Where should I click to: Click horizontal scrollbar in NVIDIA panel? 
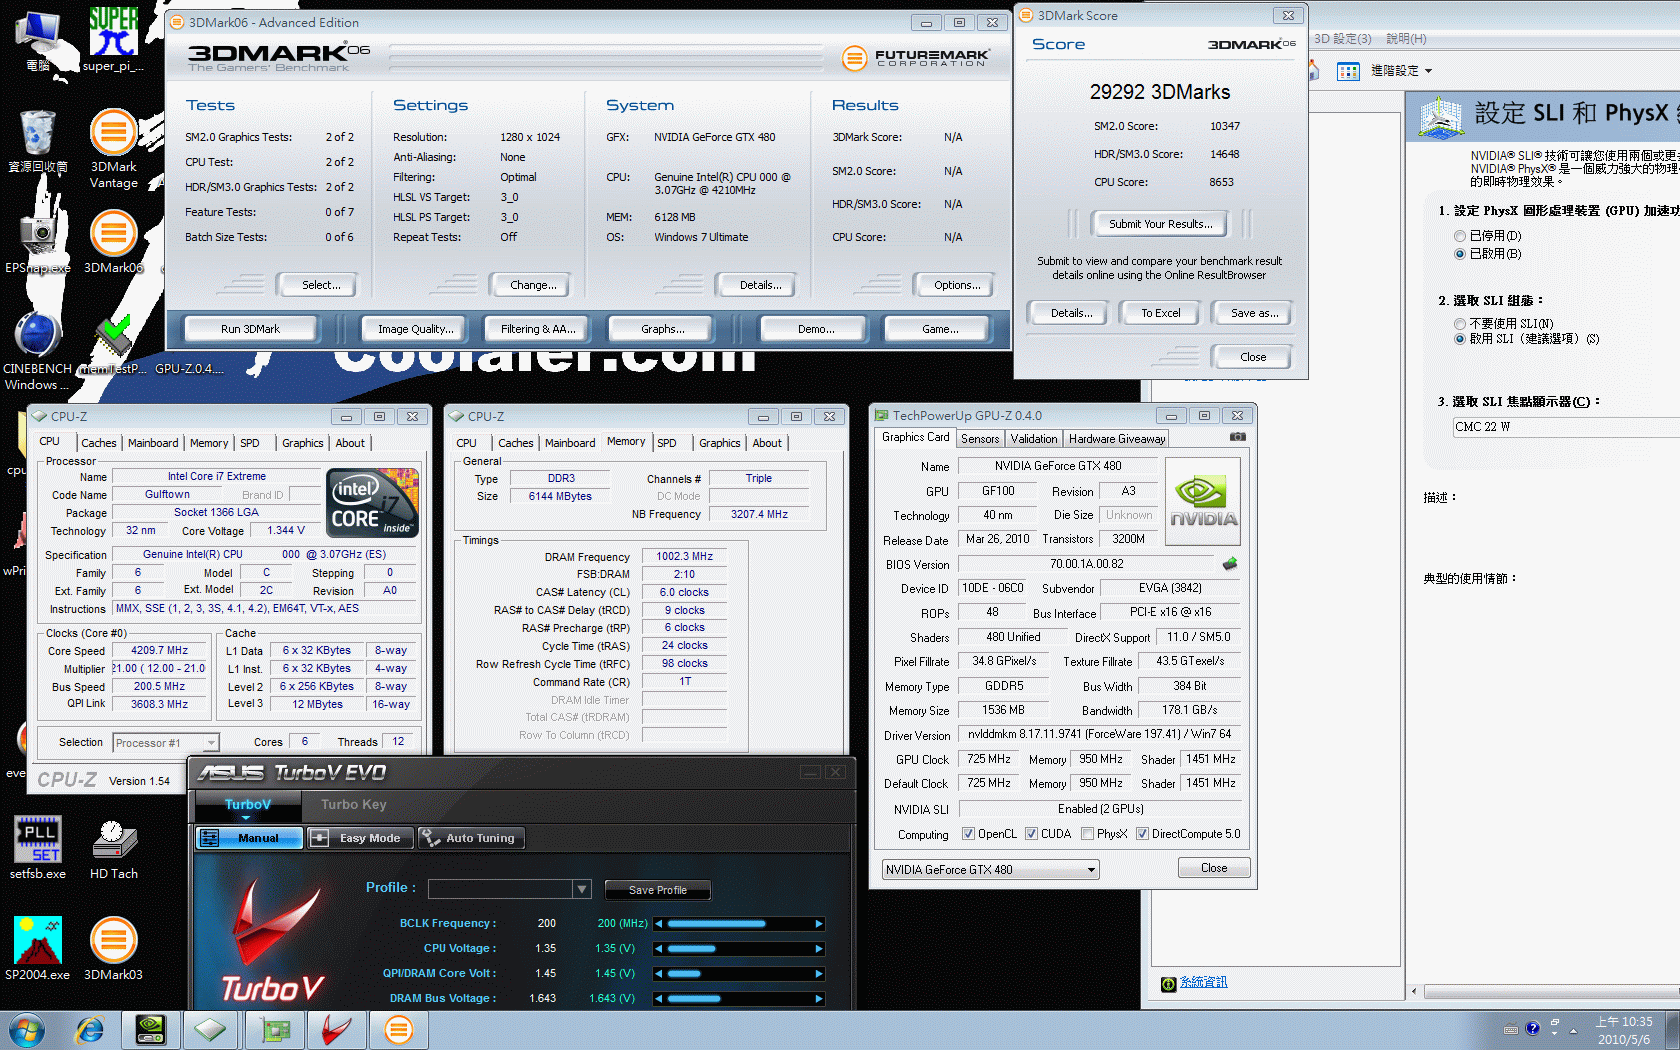coord(1551,992)
